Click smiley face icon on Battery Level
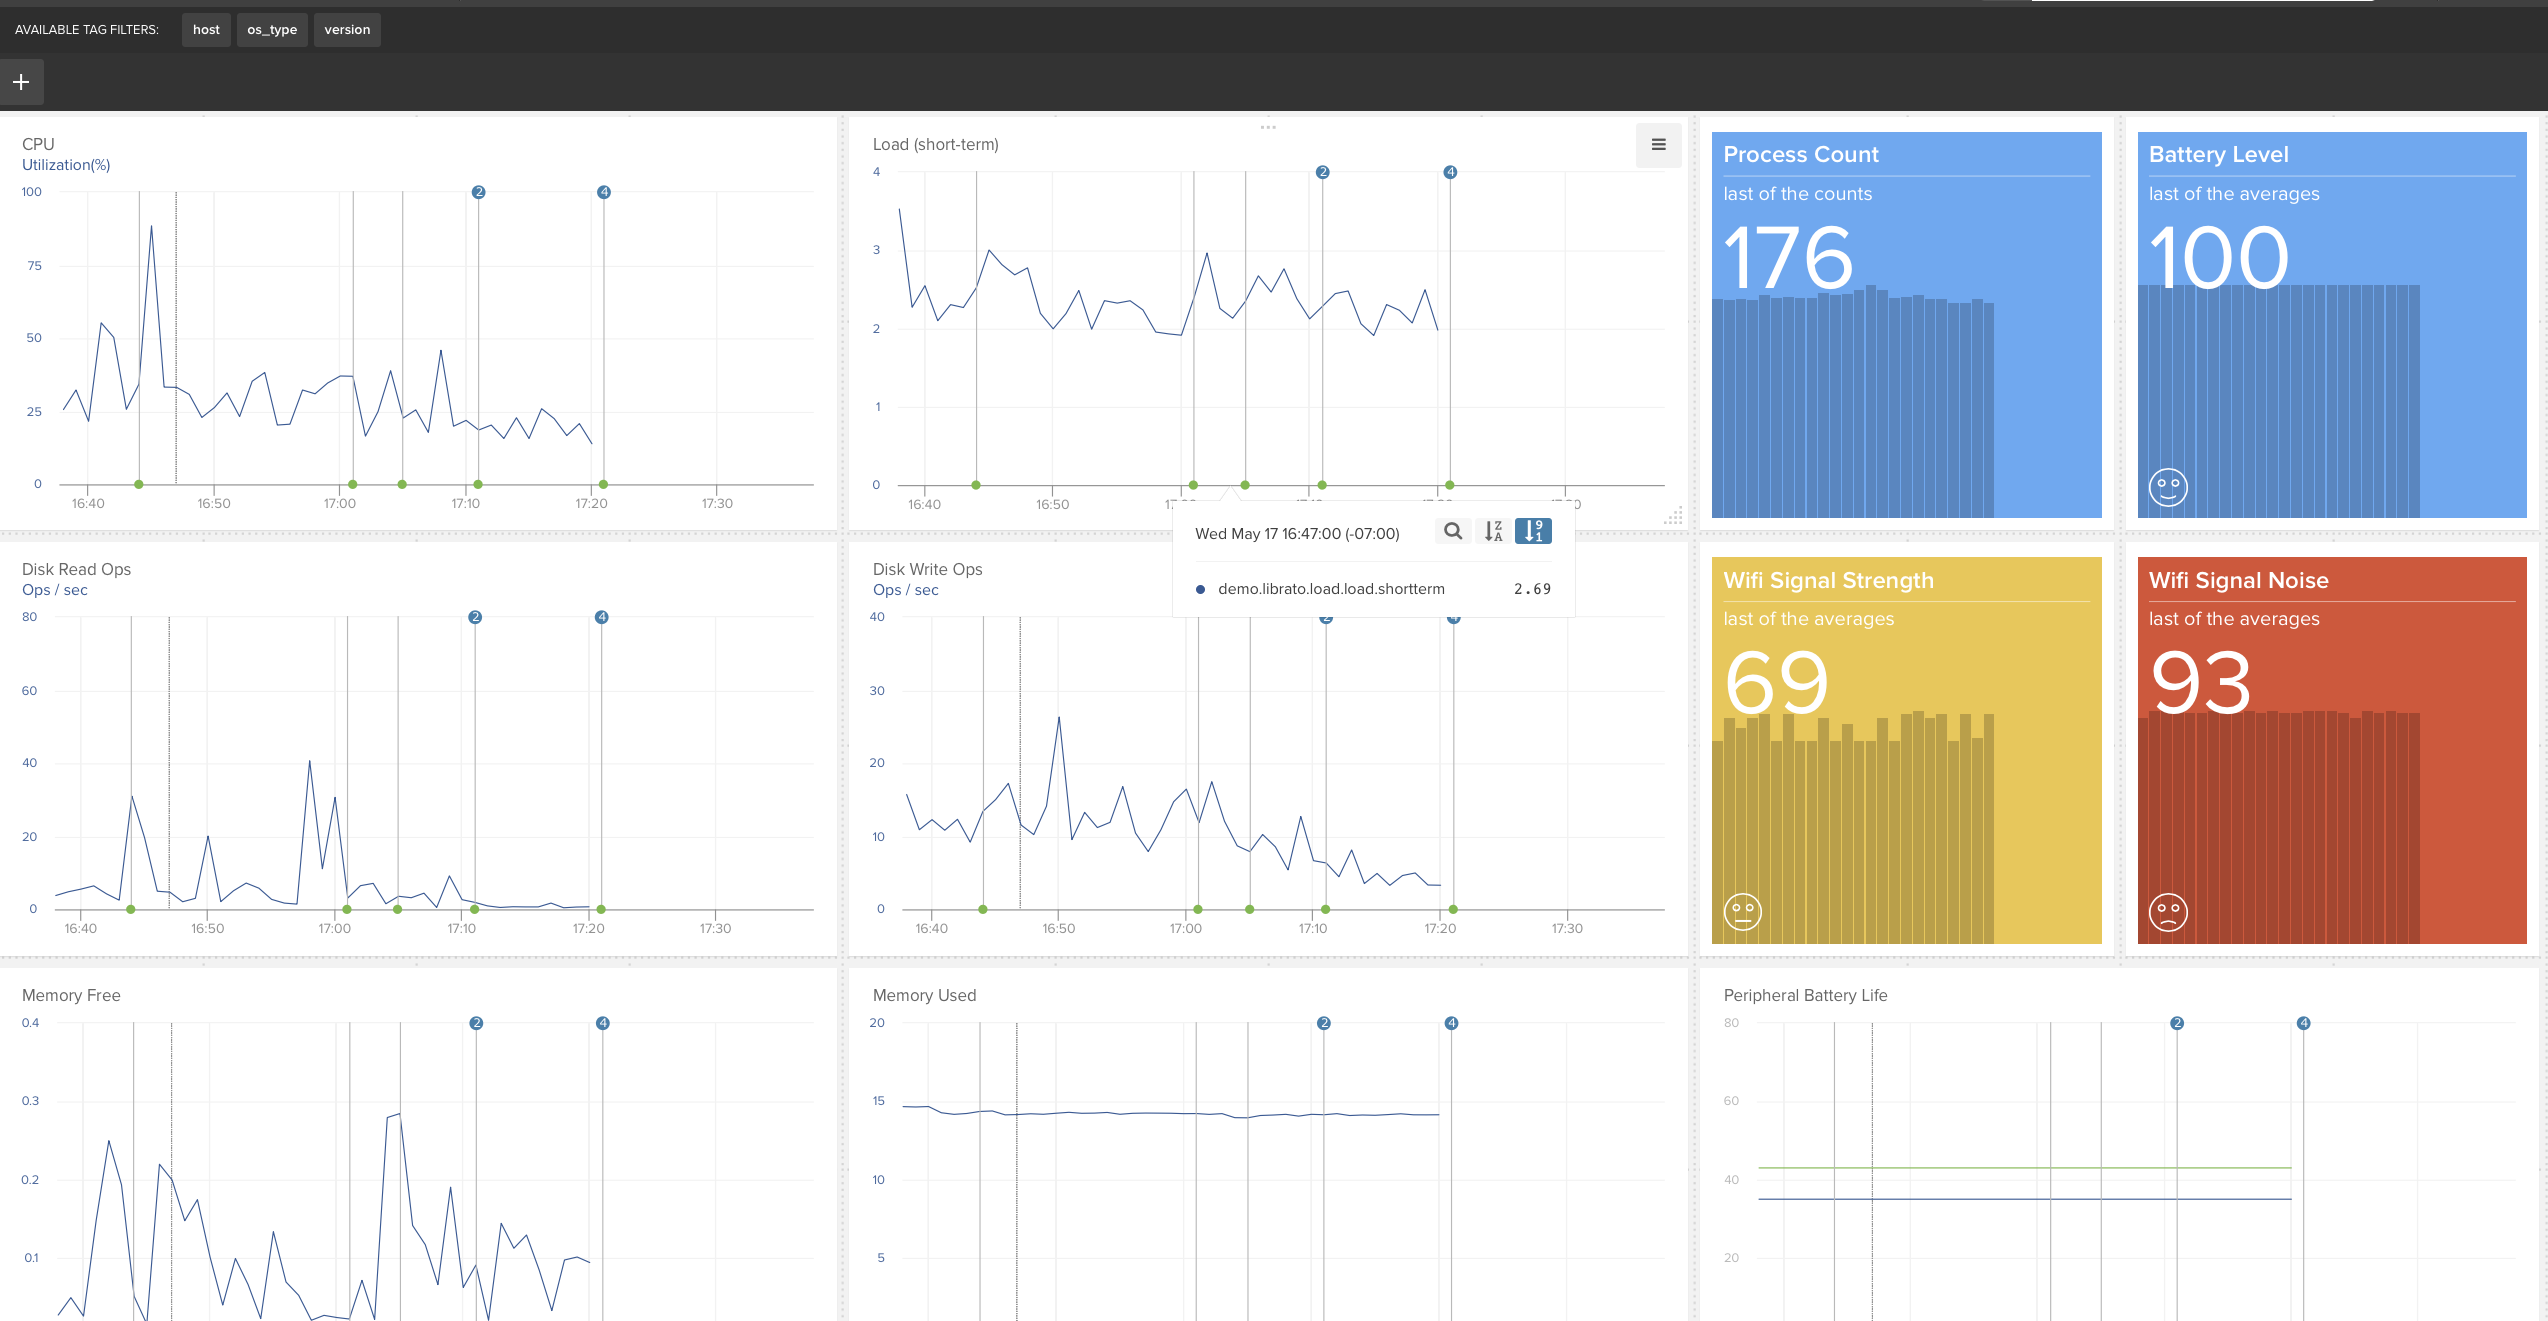 click(2168, 487)
